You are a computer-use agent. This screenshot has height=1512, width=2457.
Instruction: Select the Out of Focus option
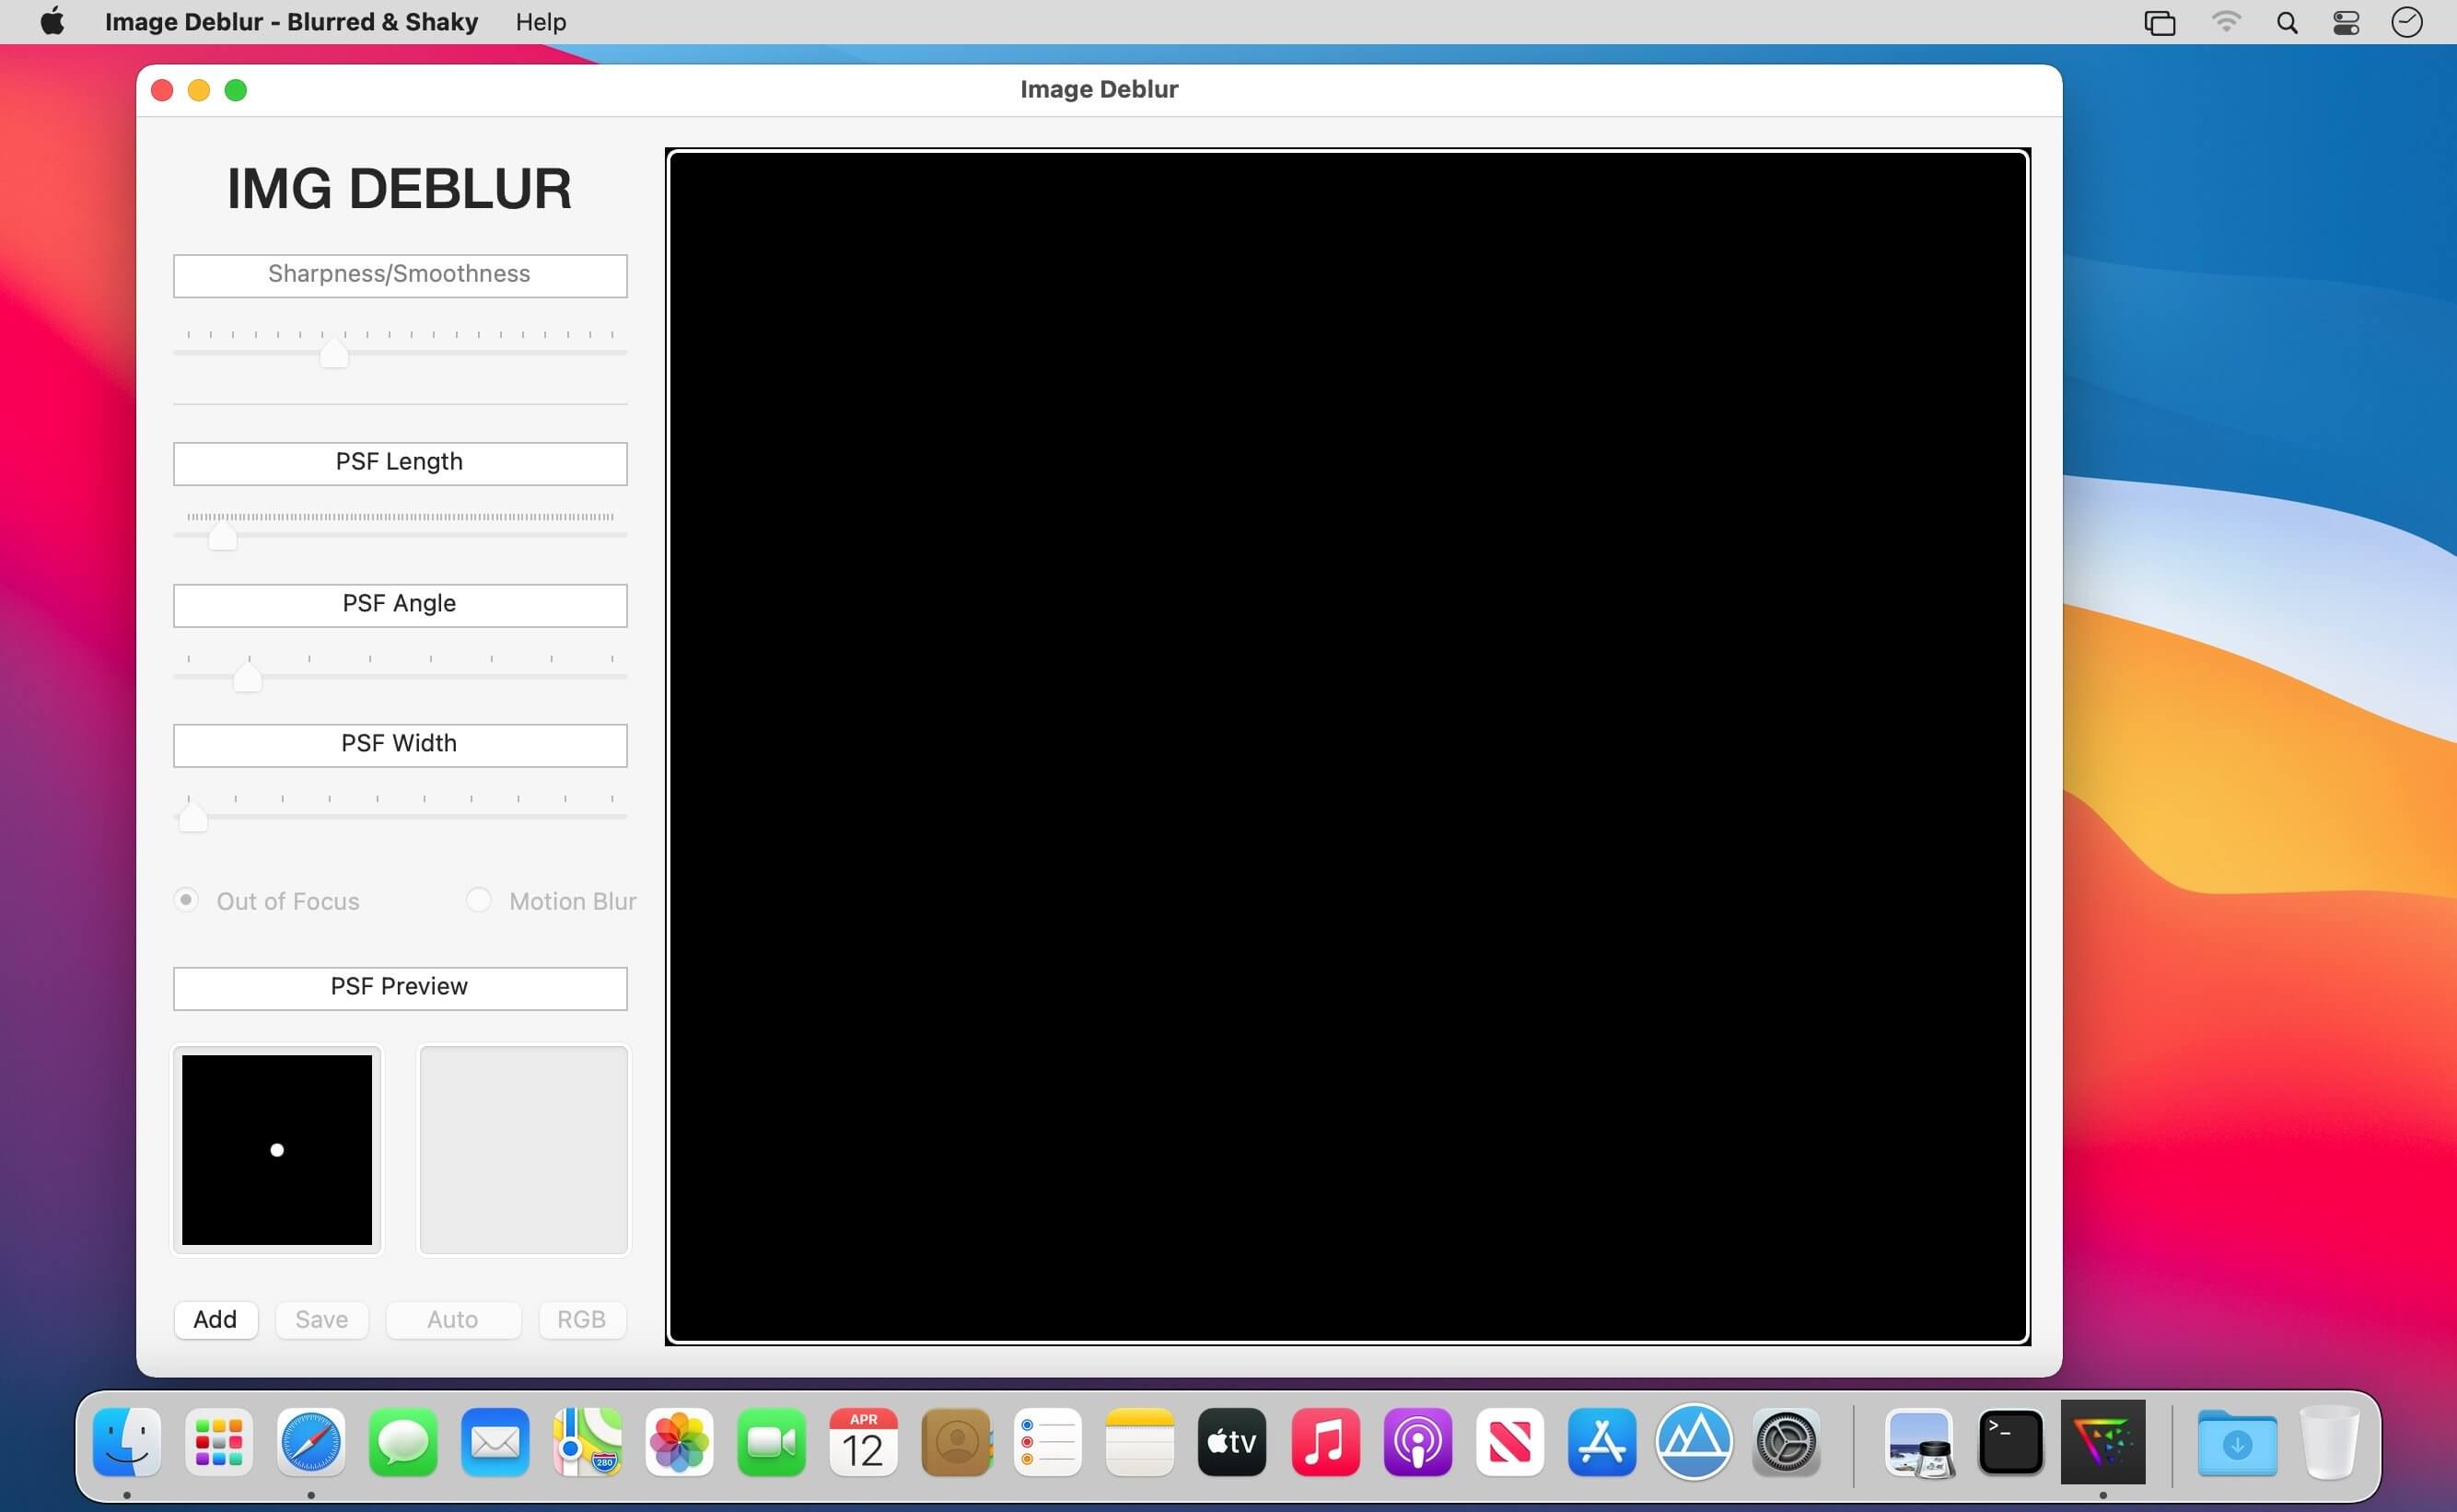pos(186,900)
